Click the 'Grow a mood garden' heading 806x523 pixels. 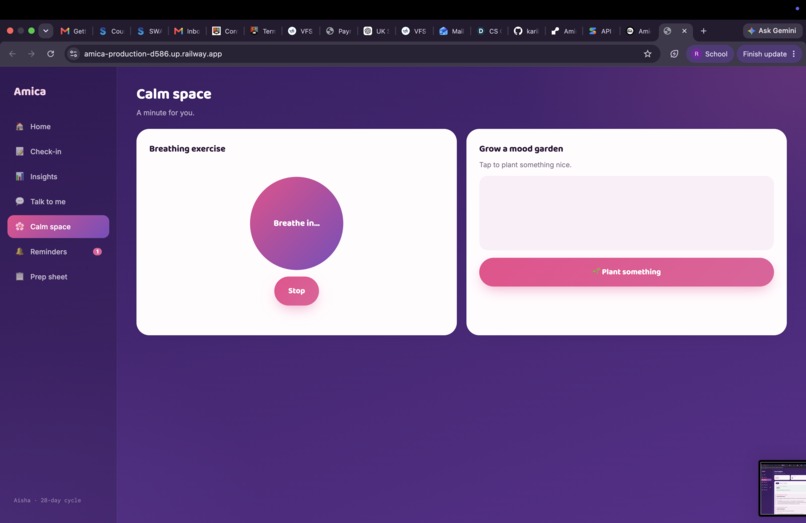(x=521, y=149)
